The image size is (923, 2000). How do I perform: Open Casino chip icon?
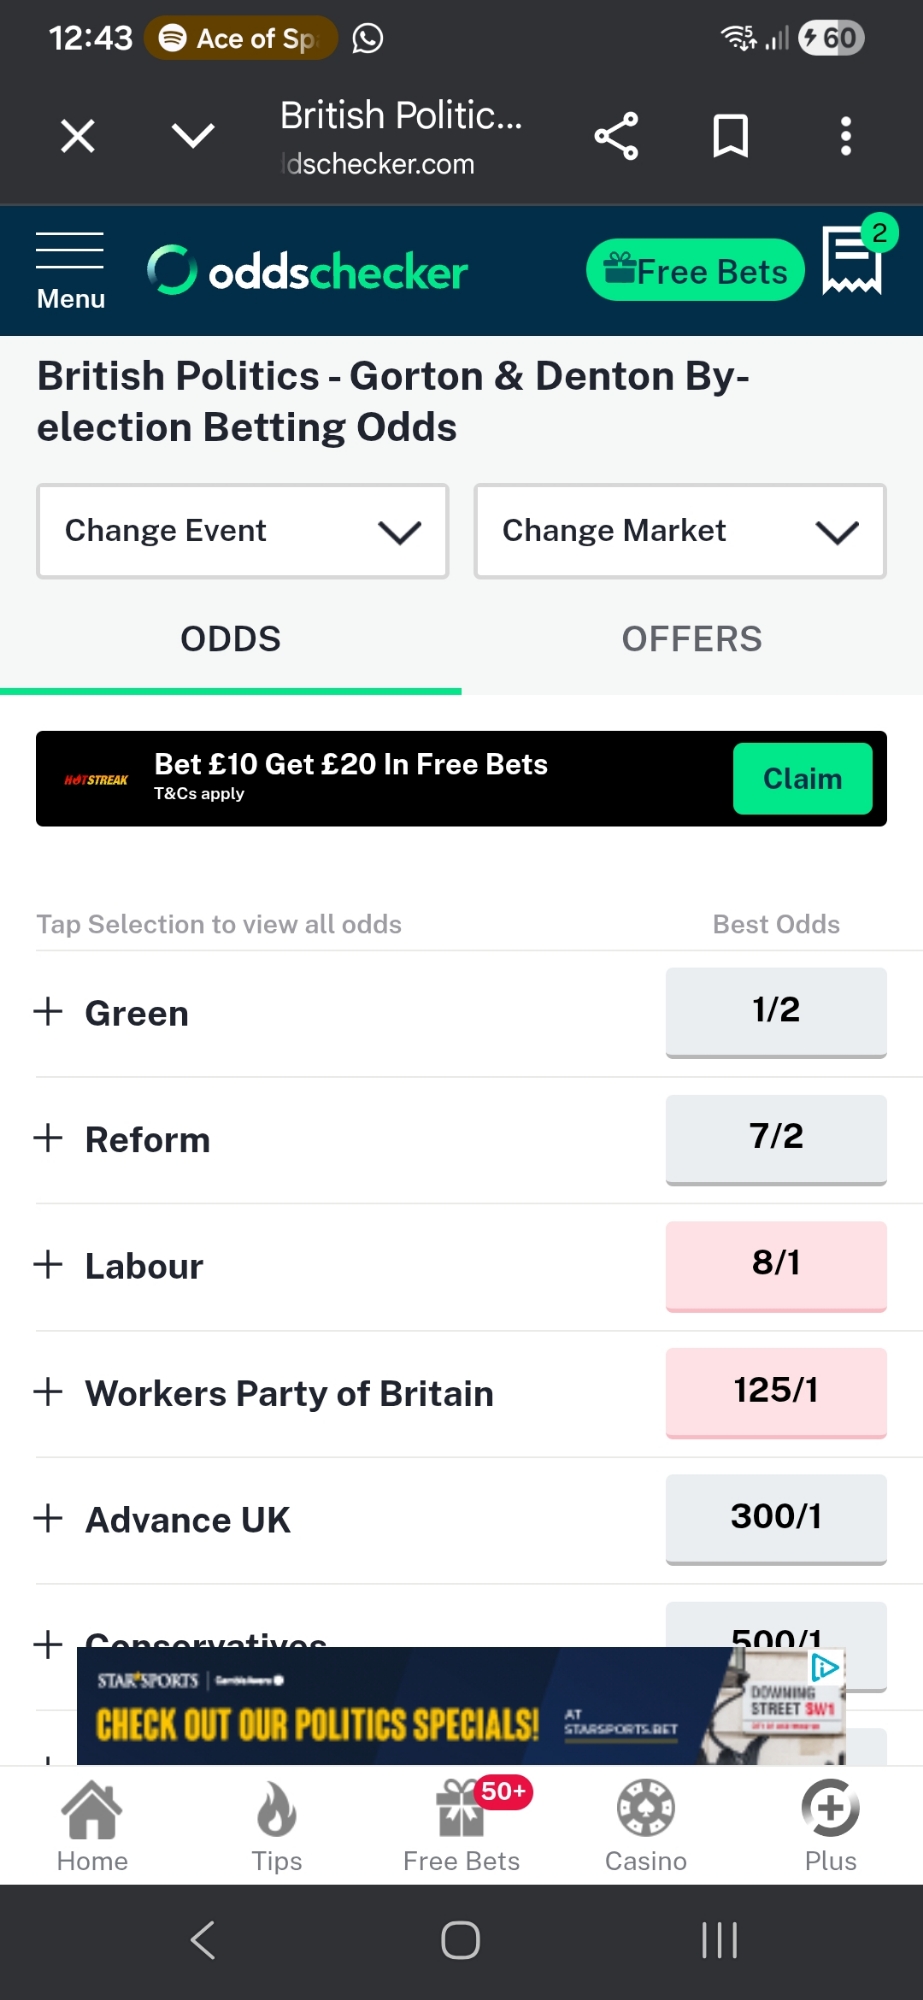[x=646, y=1826]
